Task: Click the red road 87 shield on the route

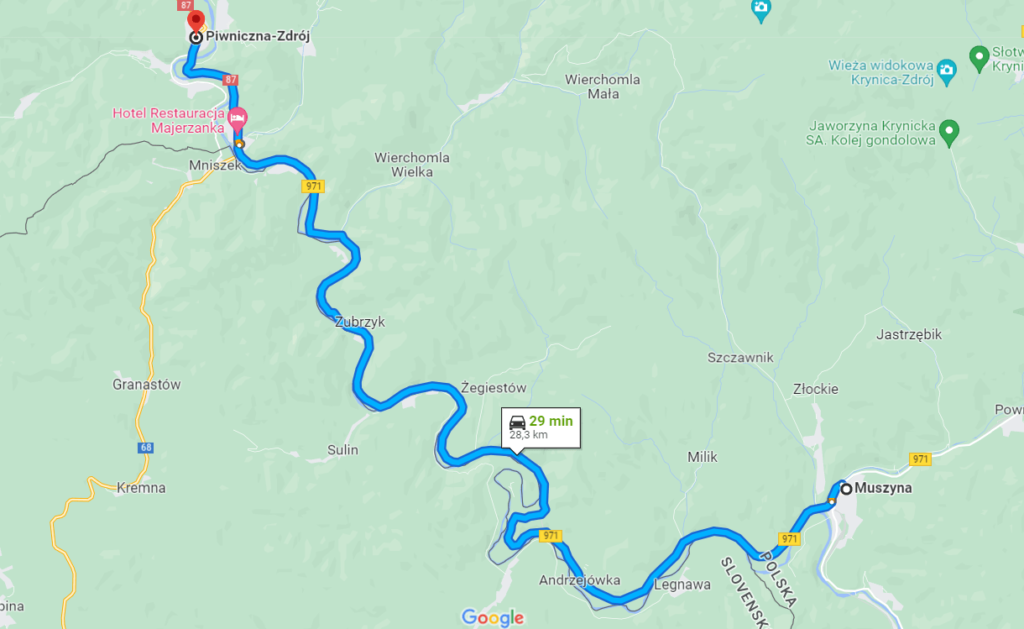Action: 230,80
